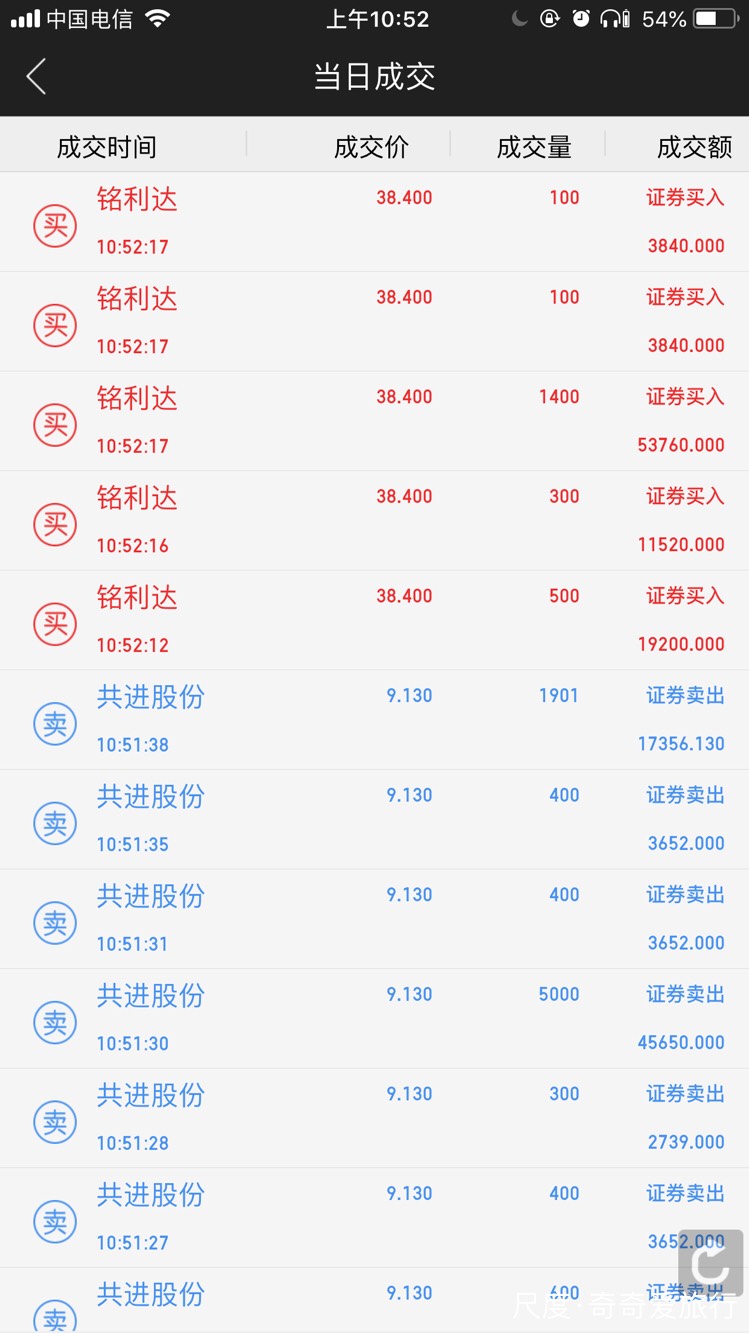Tap the buy icon beside the 10:52:12 trade
This screenshot has width=749, height=1333.
point(55,623)
